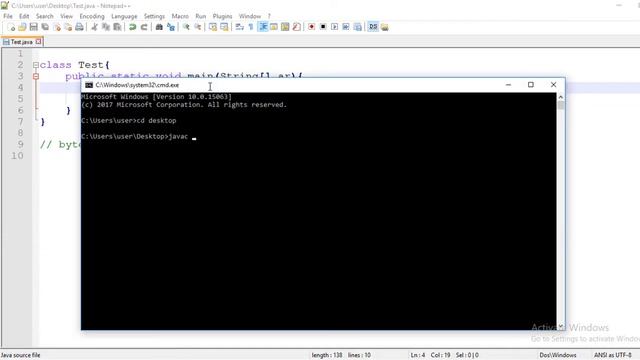Close the Test.java tab with its red X
Screen dimensions: 640x360
pyautogui.click(x=38, y=41)
